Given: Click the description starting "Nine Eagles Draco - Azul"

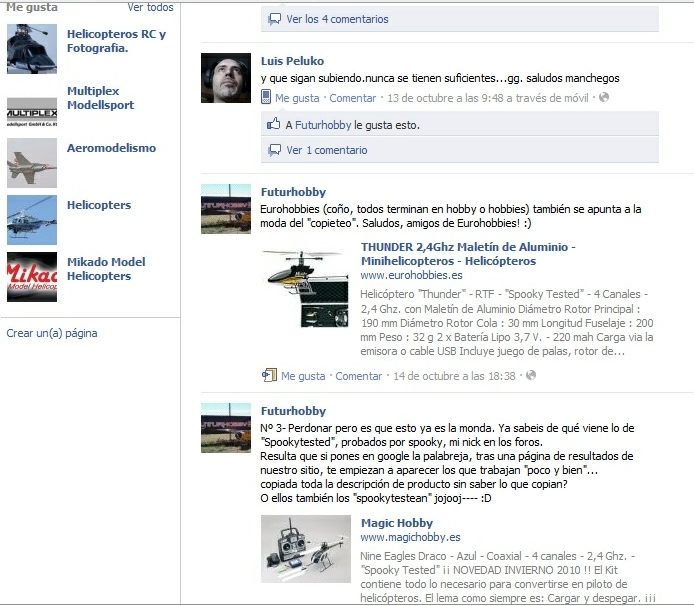Looking at the screenshot, I should coord(508,577).
